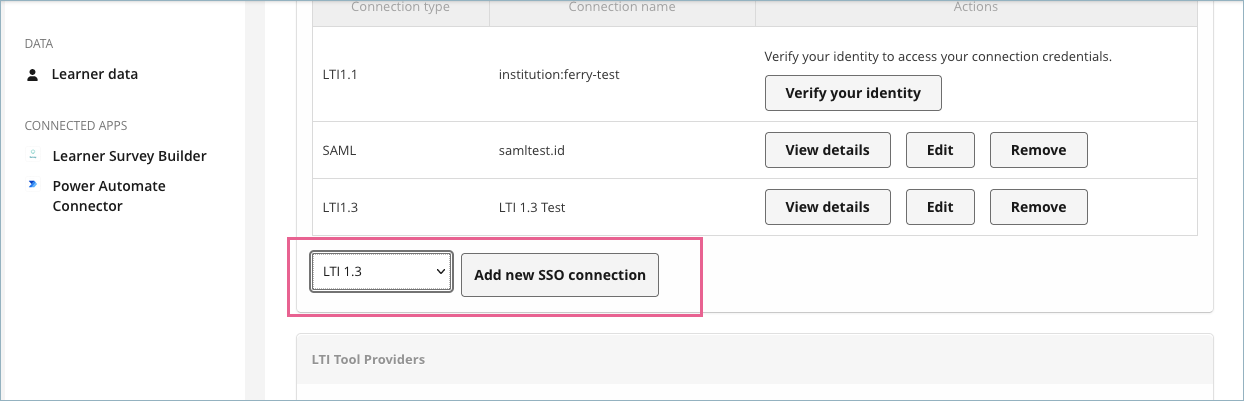Click the Learner data person icon
The width and height of the screenshot is (1244, 401).
(x=33, y=74)
